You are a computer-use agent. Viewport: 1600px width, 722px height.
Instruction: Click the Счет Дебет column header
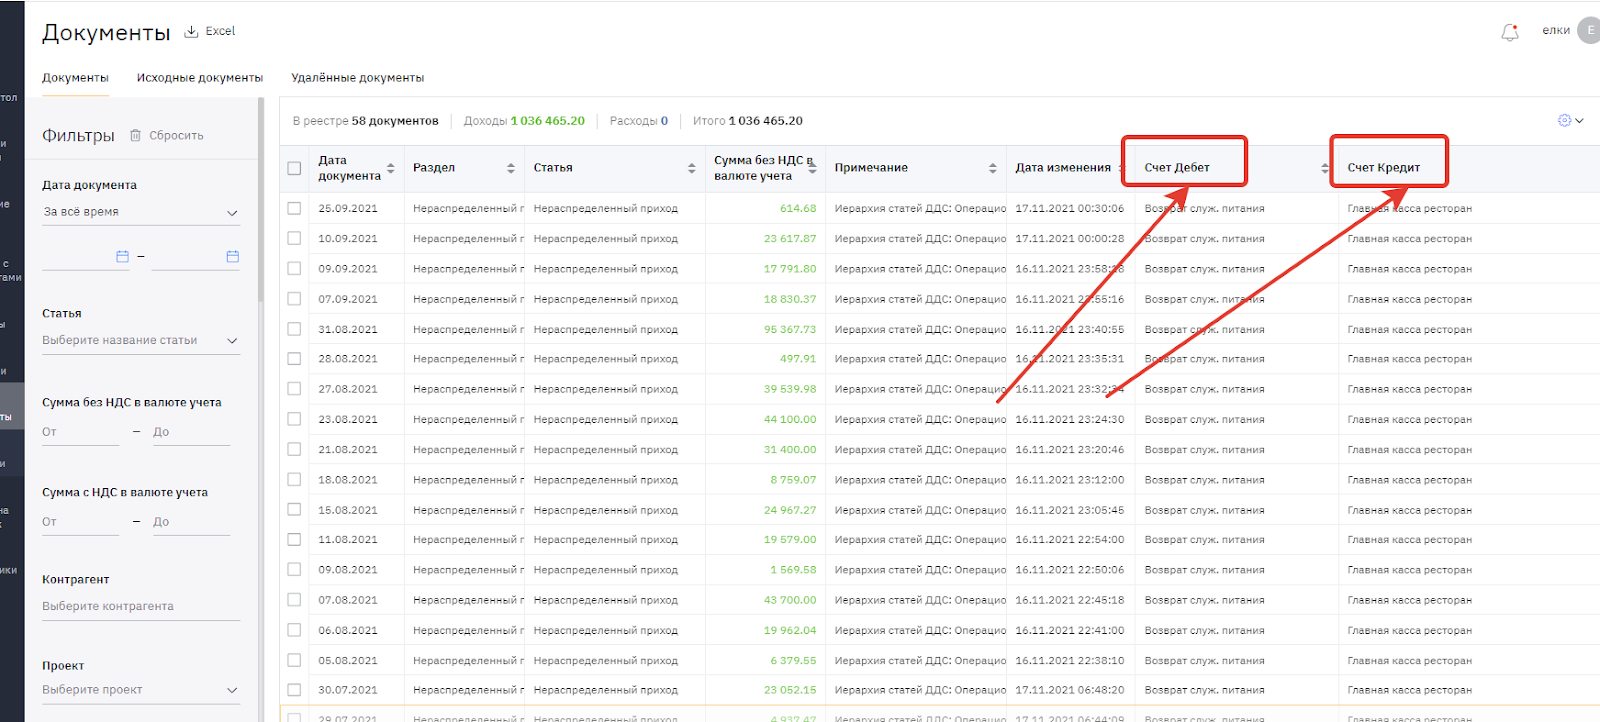1177,168
